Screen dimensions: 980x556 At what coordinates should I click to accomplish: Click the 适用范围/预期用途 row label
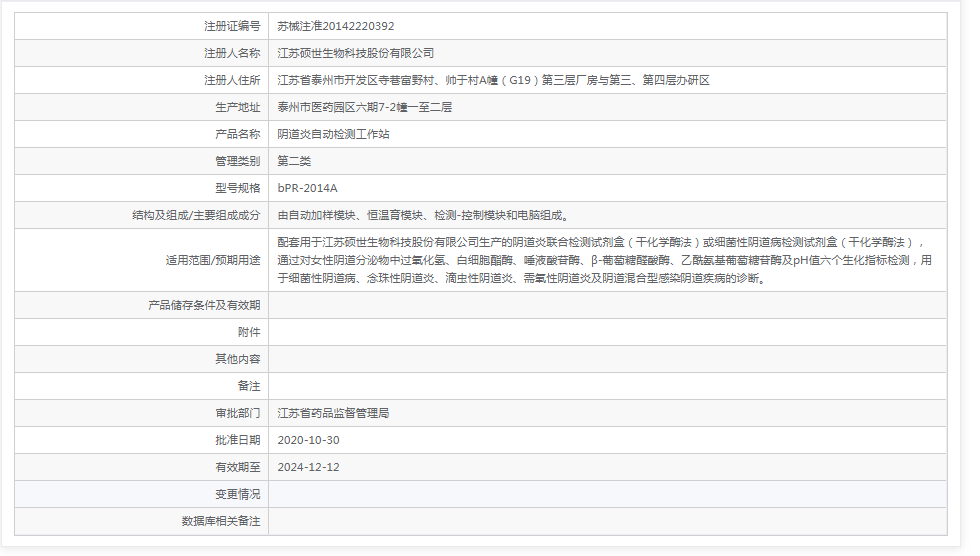[212, 260]
